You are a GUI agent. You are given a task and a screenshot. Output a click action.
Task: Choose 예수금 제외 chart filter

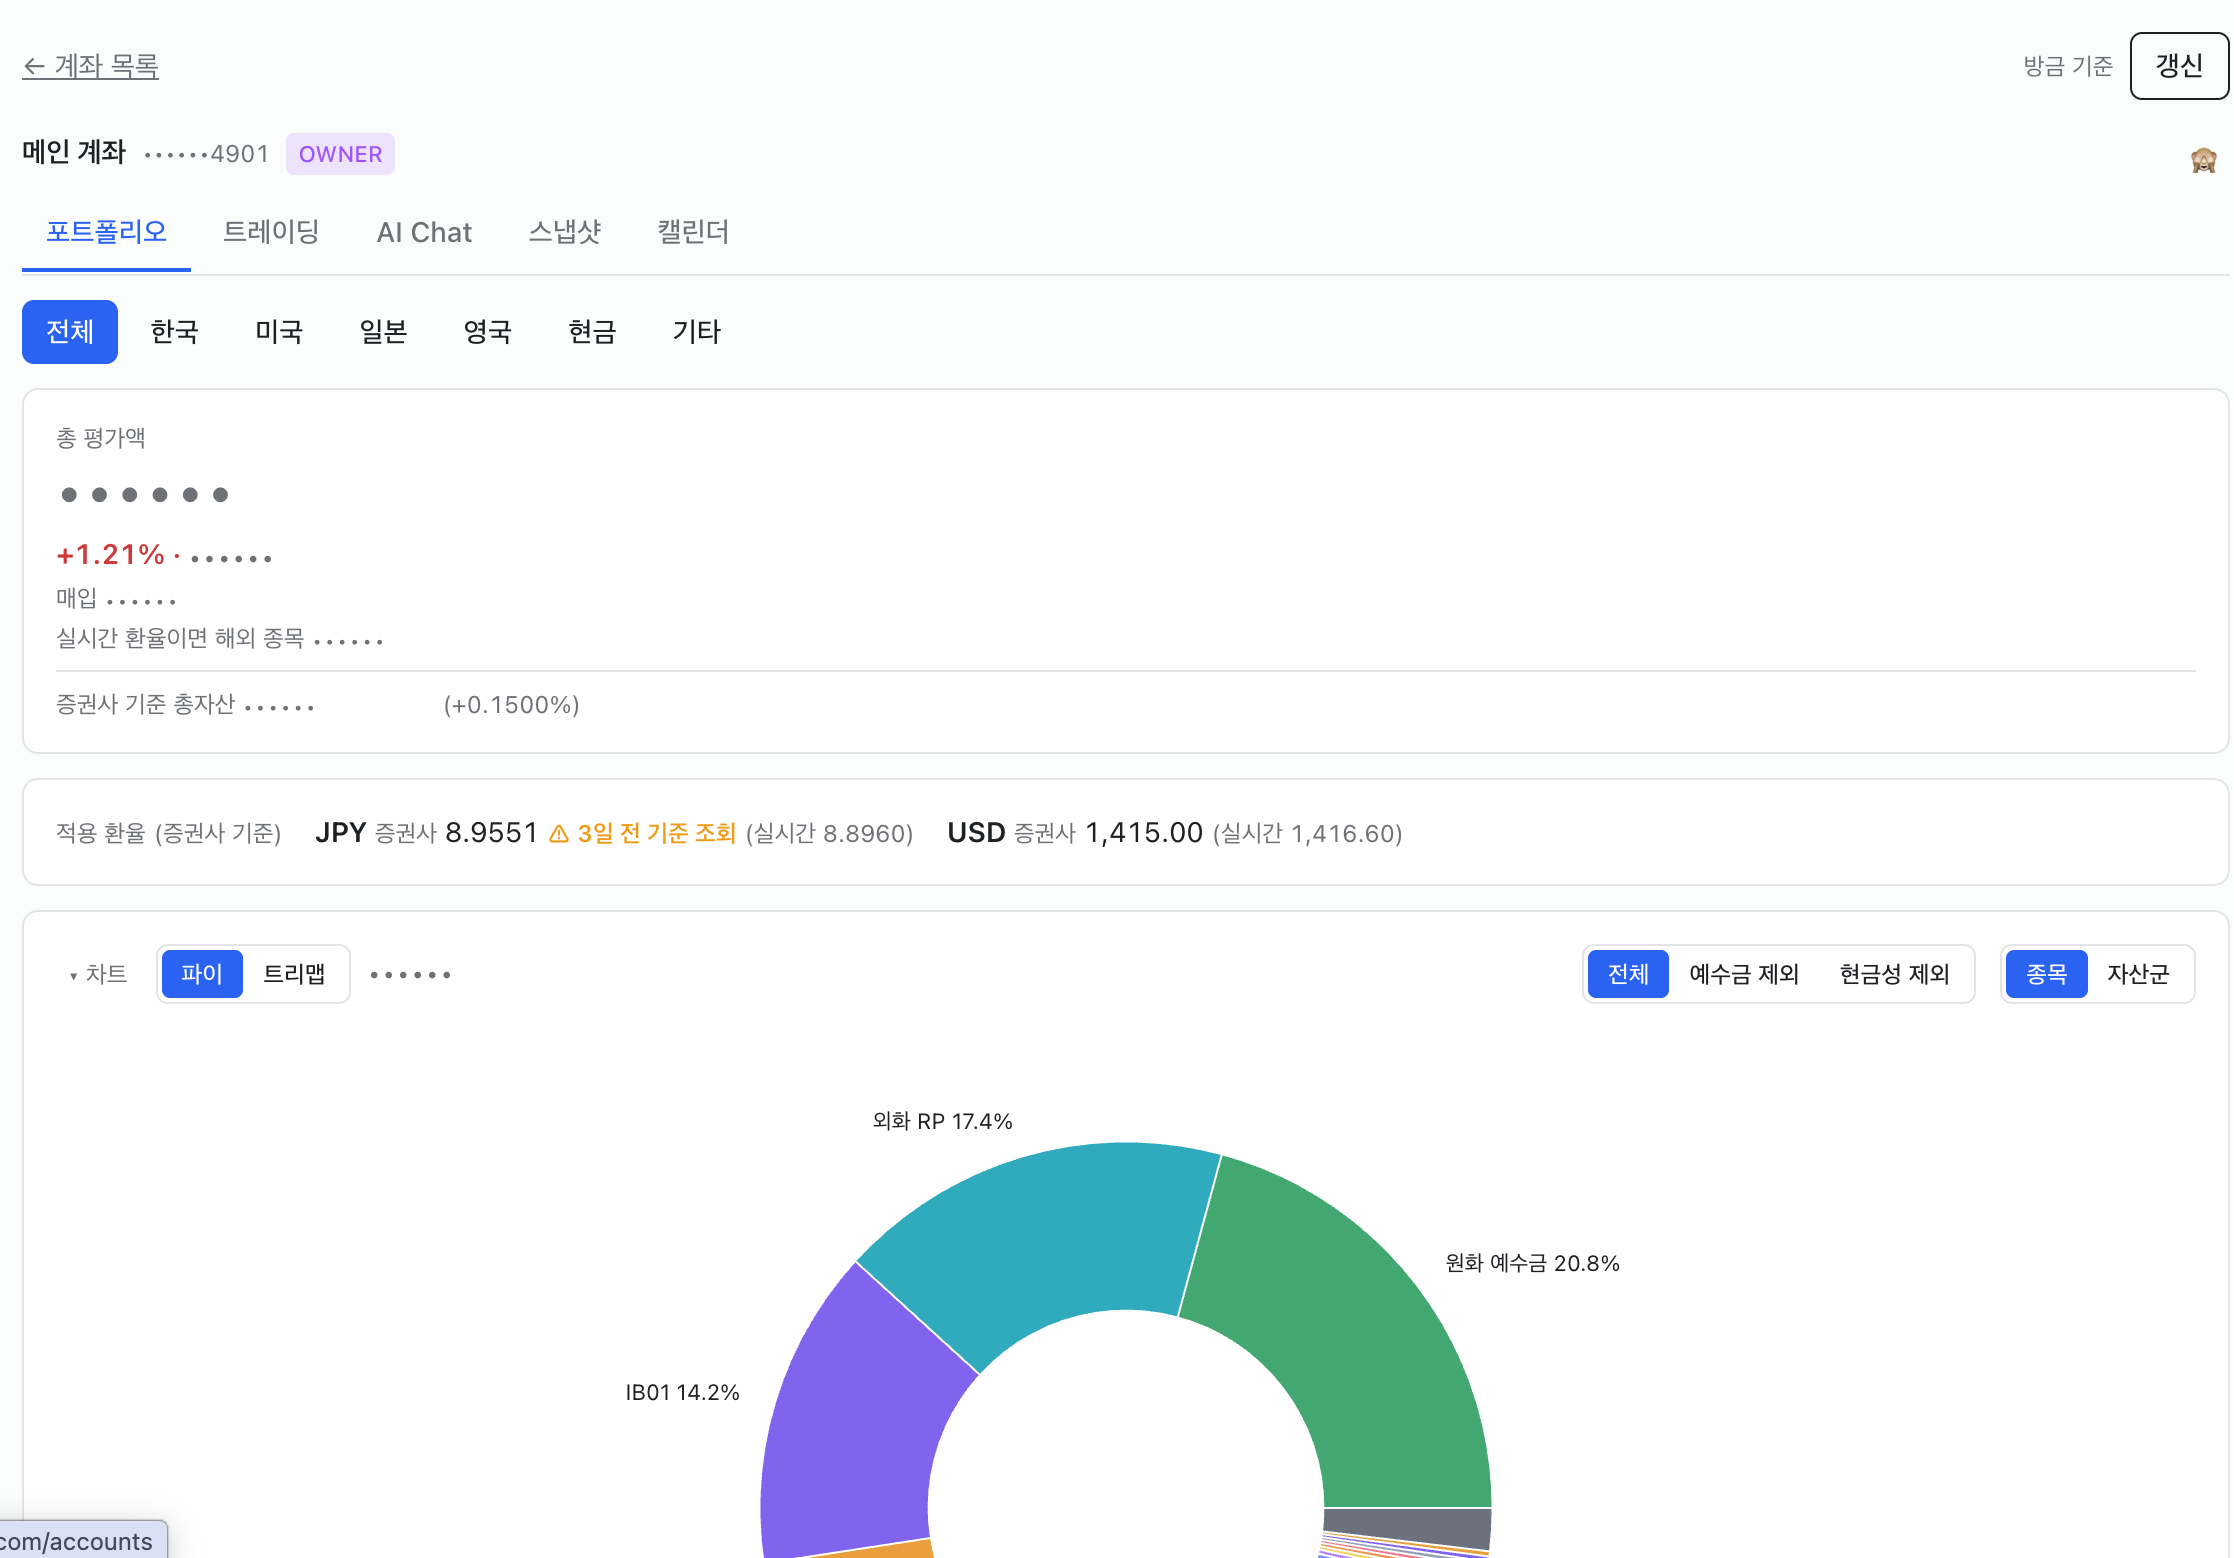coord(1744,974)
